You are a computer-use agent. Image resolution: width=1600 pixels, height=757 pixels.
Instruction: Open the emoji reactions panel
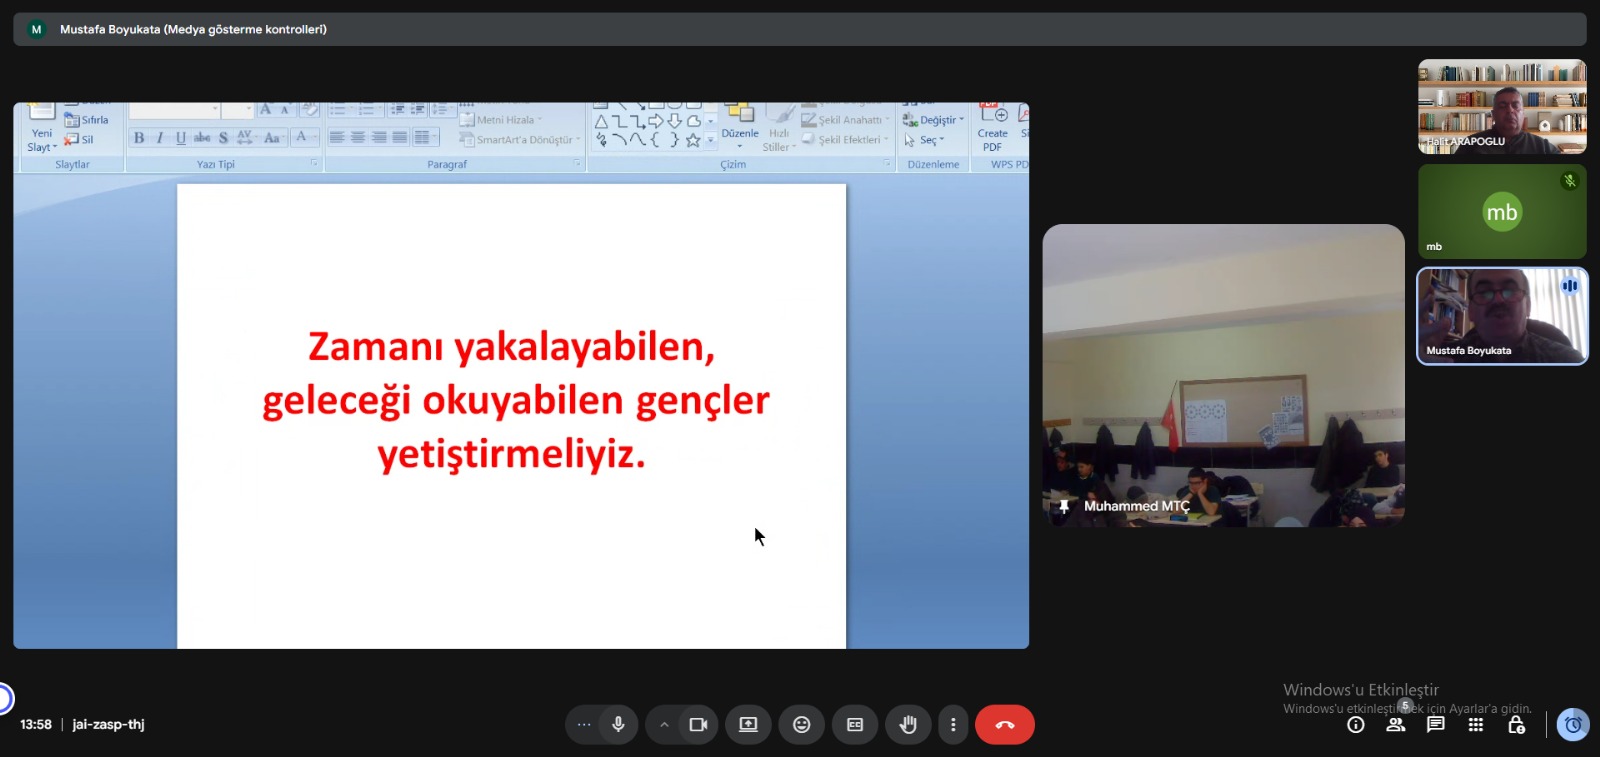point(801,725)
